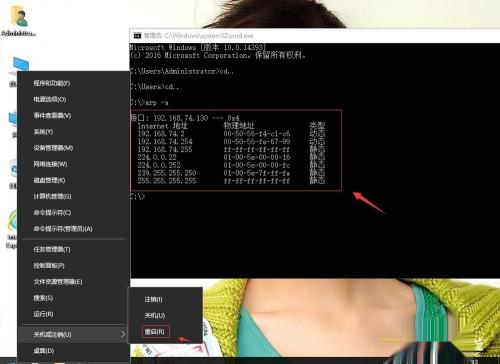The height and width of the screenshot is (364, 500).
Task: Open 计算机管理(G) menu entry
Action: (52, 196)
